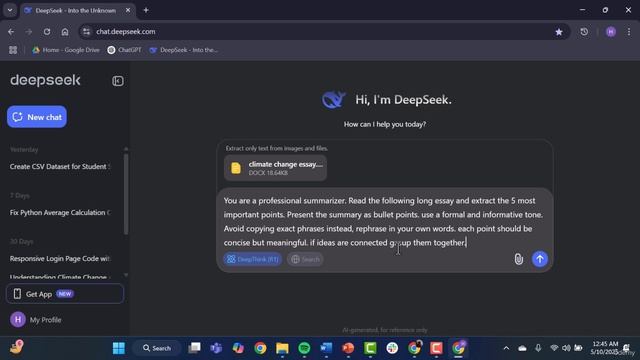
Task: Open Microsoft Word from taskbar
Action: coord(326,348)
